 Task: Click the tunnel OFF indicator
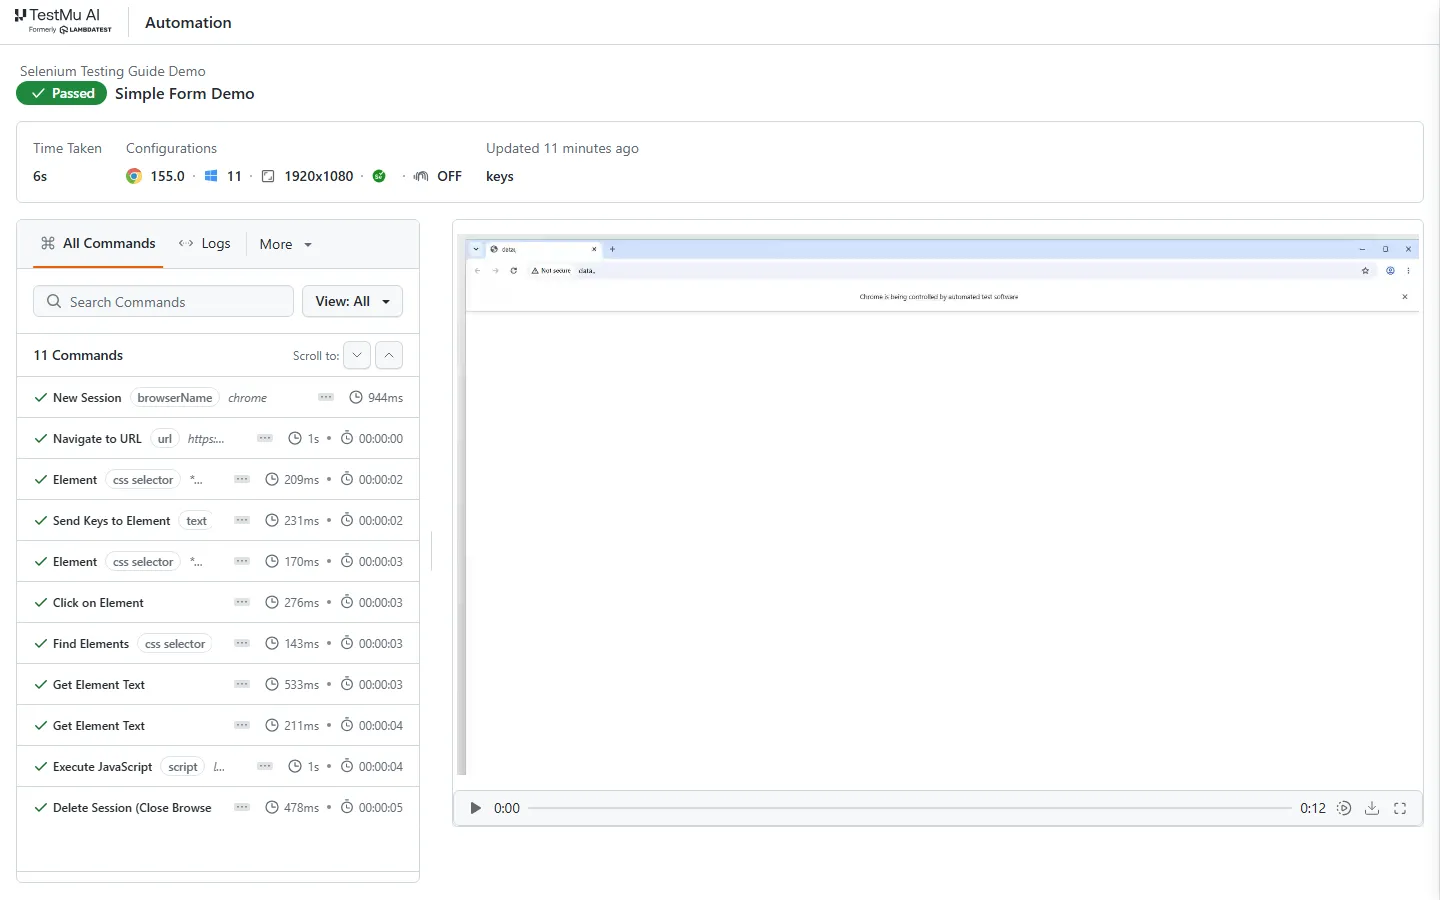coord(438,176)
